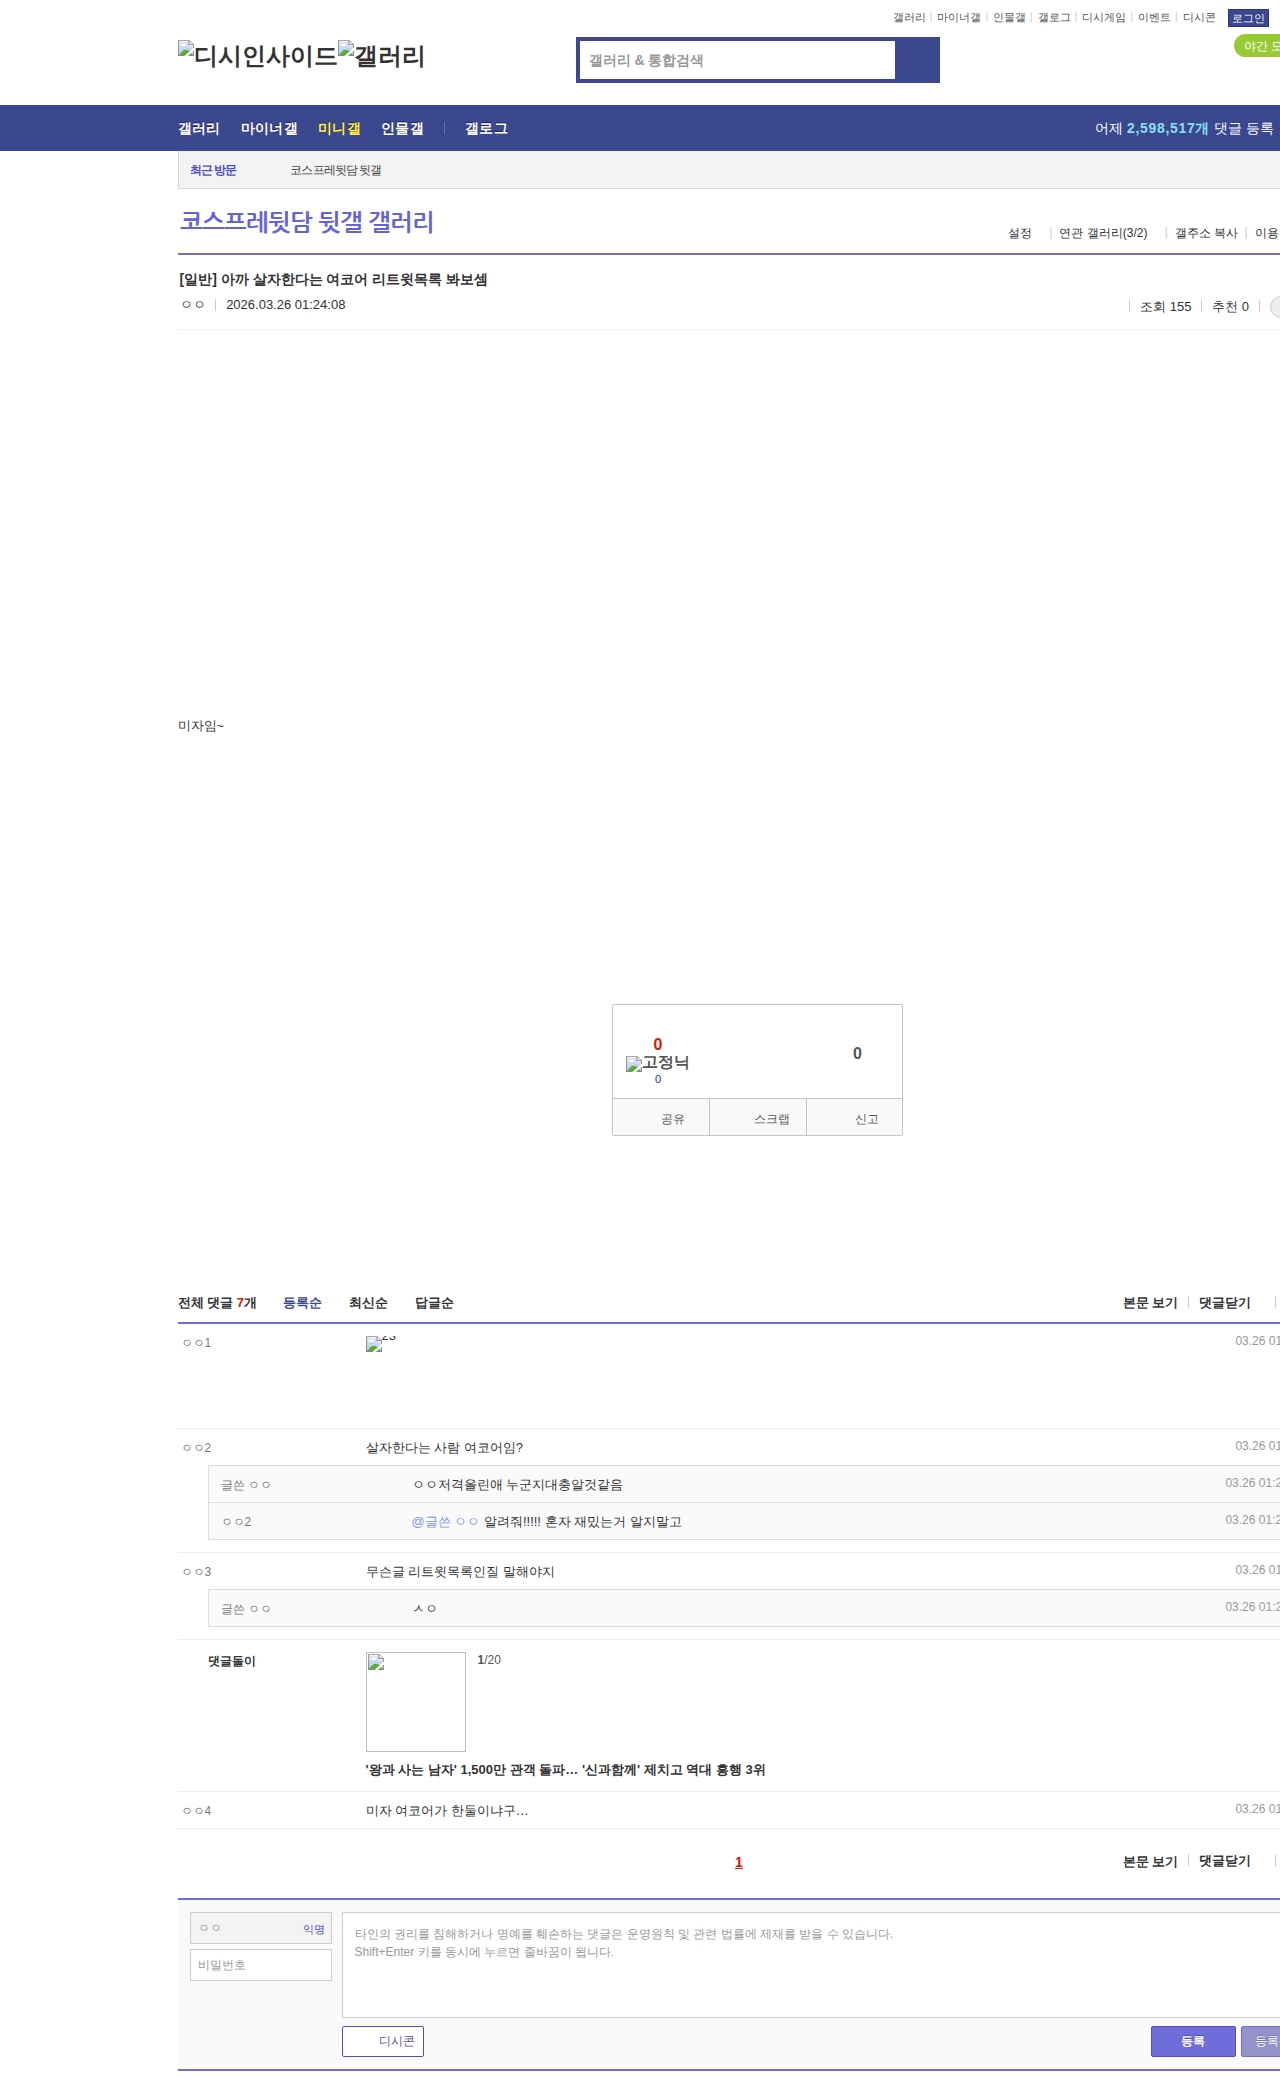1280x2078 pixels.
Task: Click the 비밀번호 input field
Action: [x=261, y=1965]
